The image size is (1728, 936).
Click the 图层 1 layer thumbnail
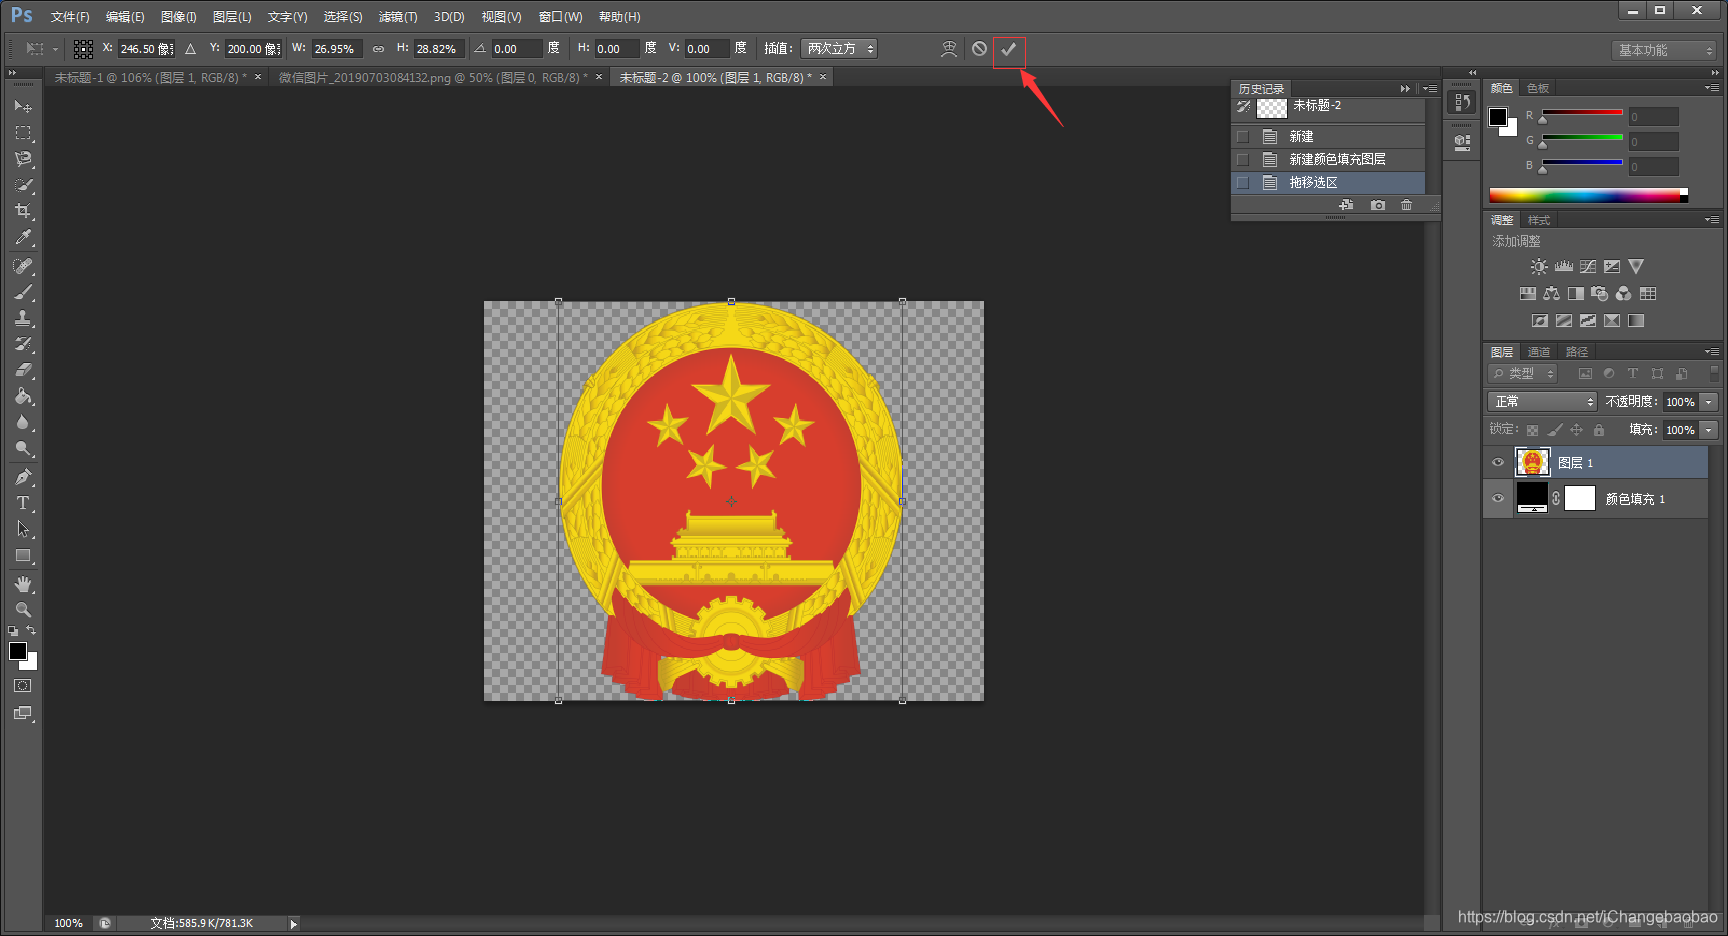click(1532, 462)
